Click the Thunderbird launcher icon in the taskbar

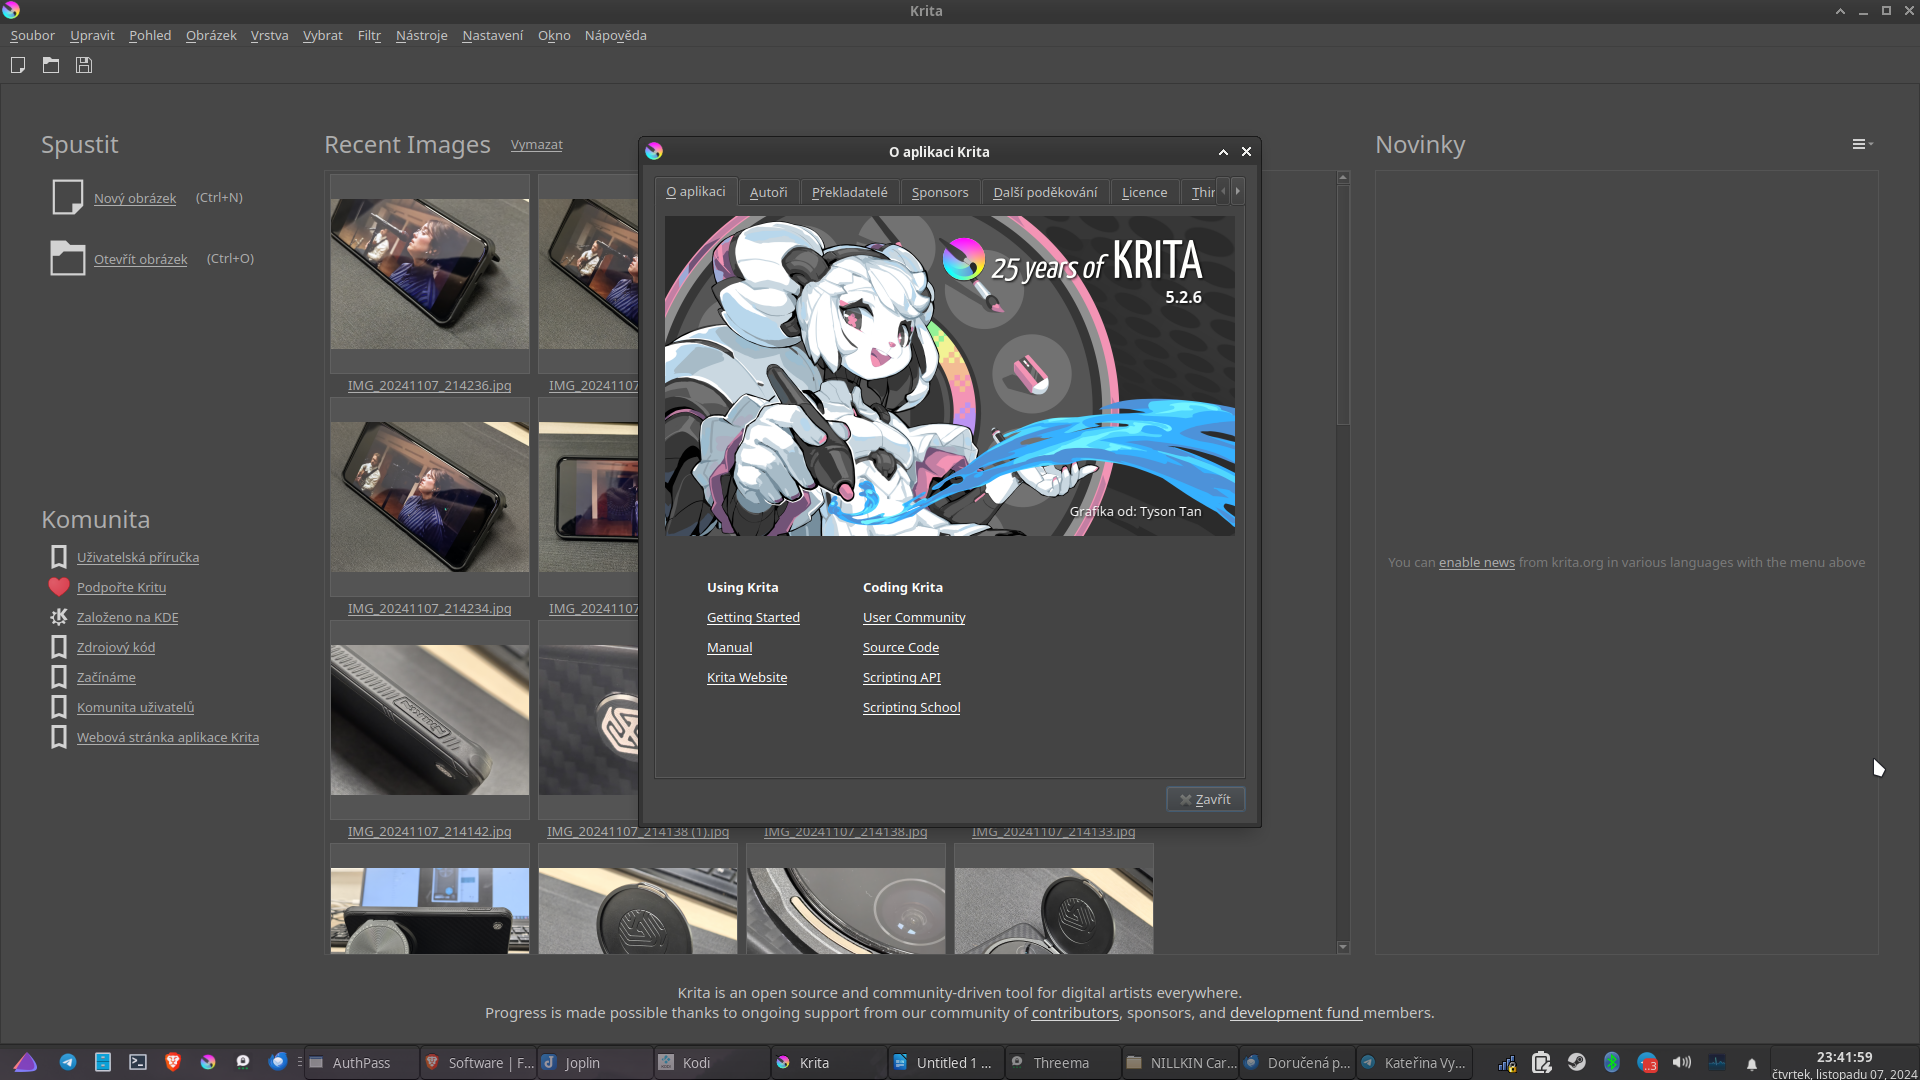click(x=278, y=1062)
